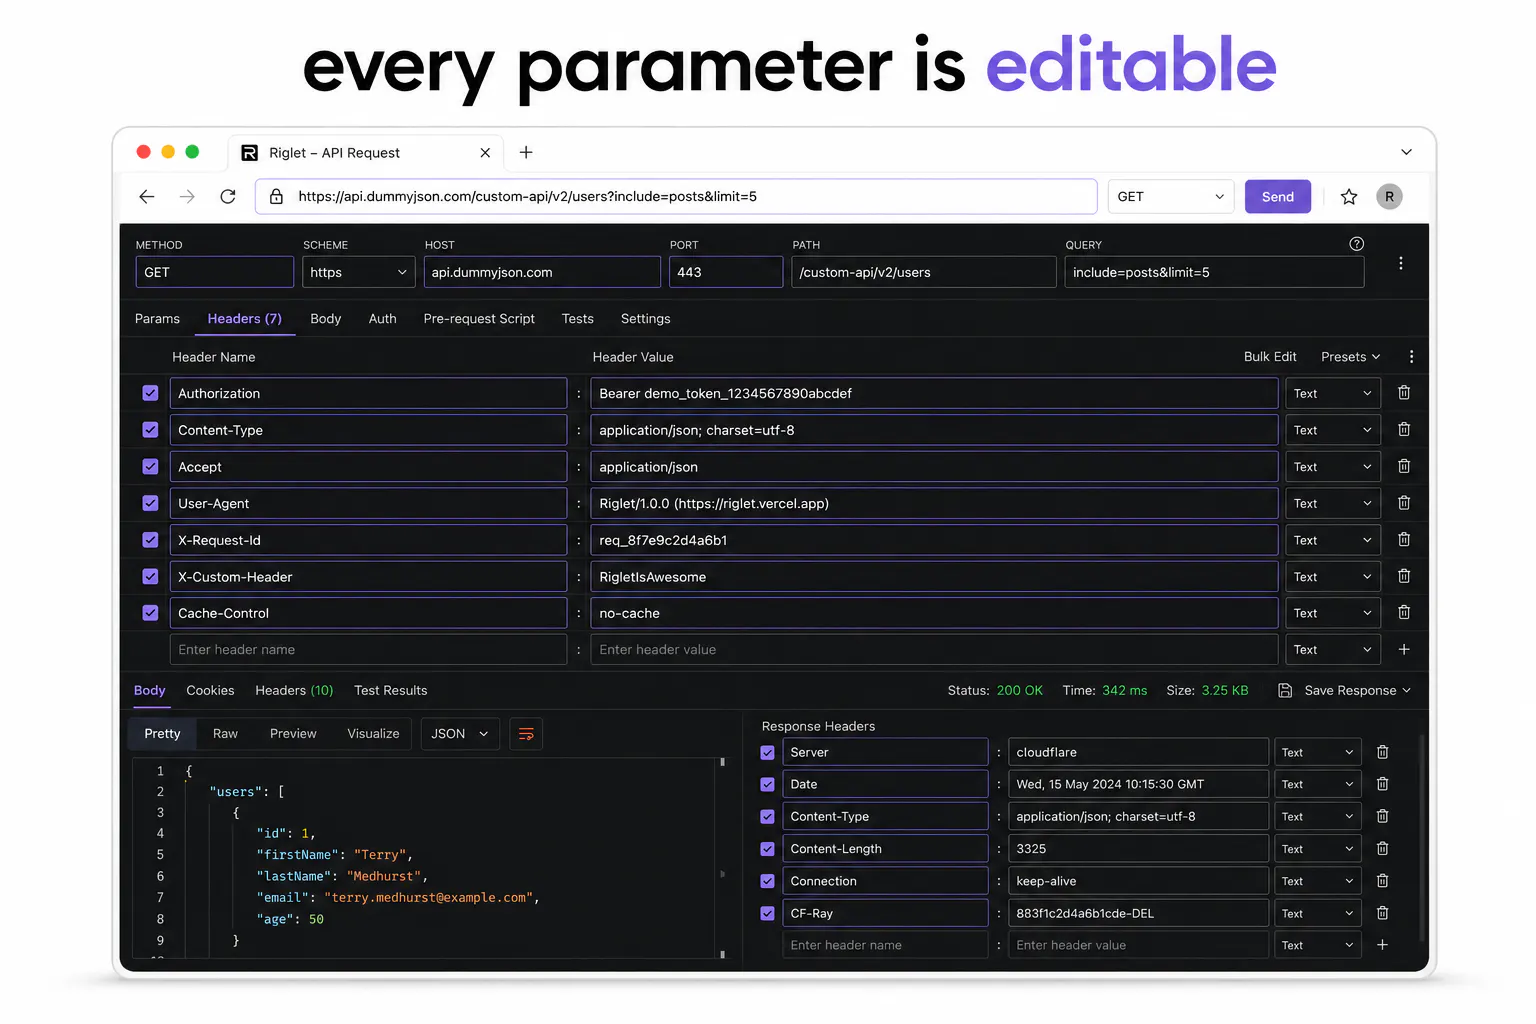Uncheck the X-Request-Id header checkbox
Viewport: 1536px width, 1024px height.
tap(150, 540)
